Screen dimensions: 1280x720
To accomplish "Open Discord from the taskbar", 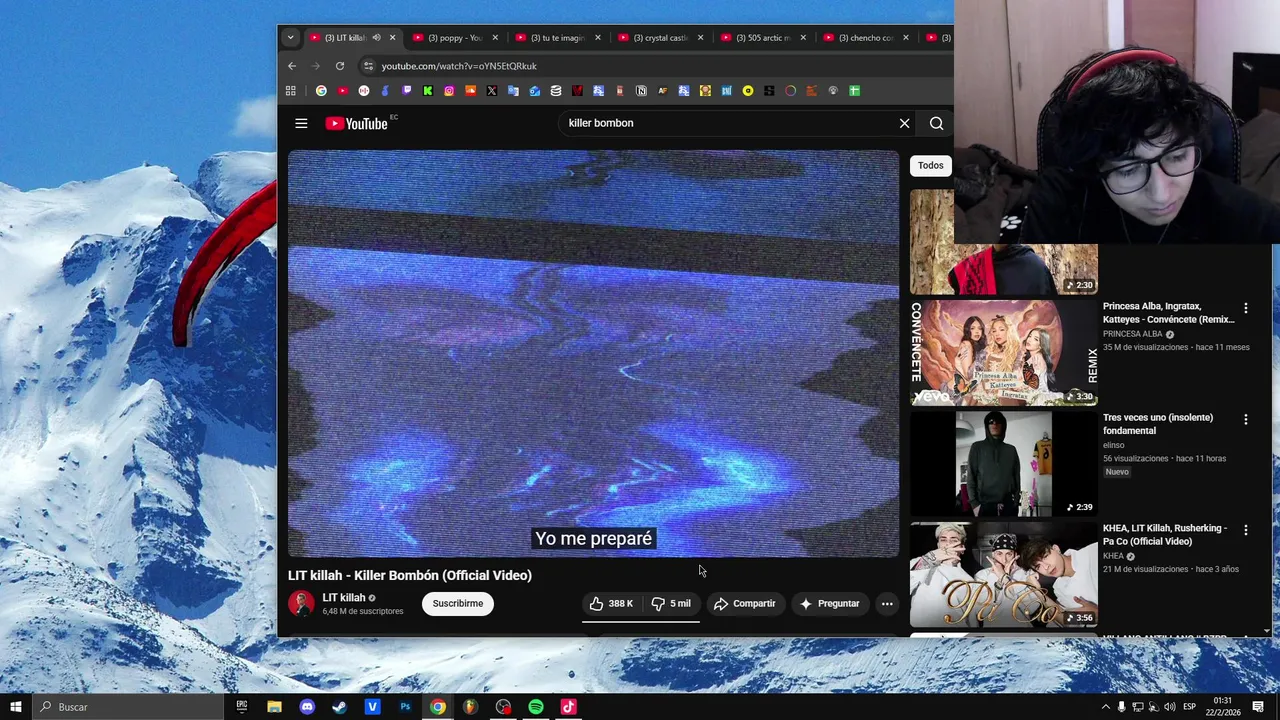I will (x=307, y=707).
